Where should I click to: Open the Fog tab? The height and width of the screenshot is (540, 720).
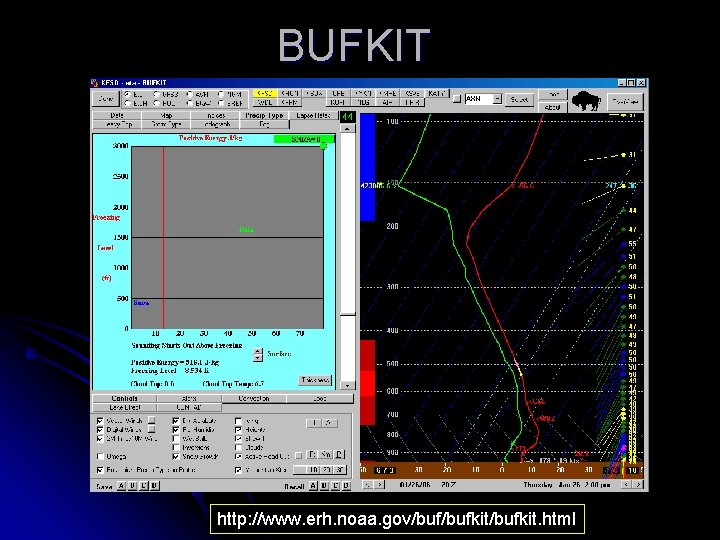[x=264, y=124]
